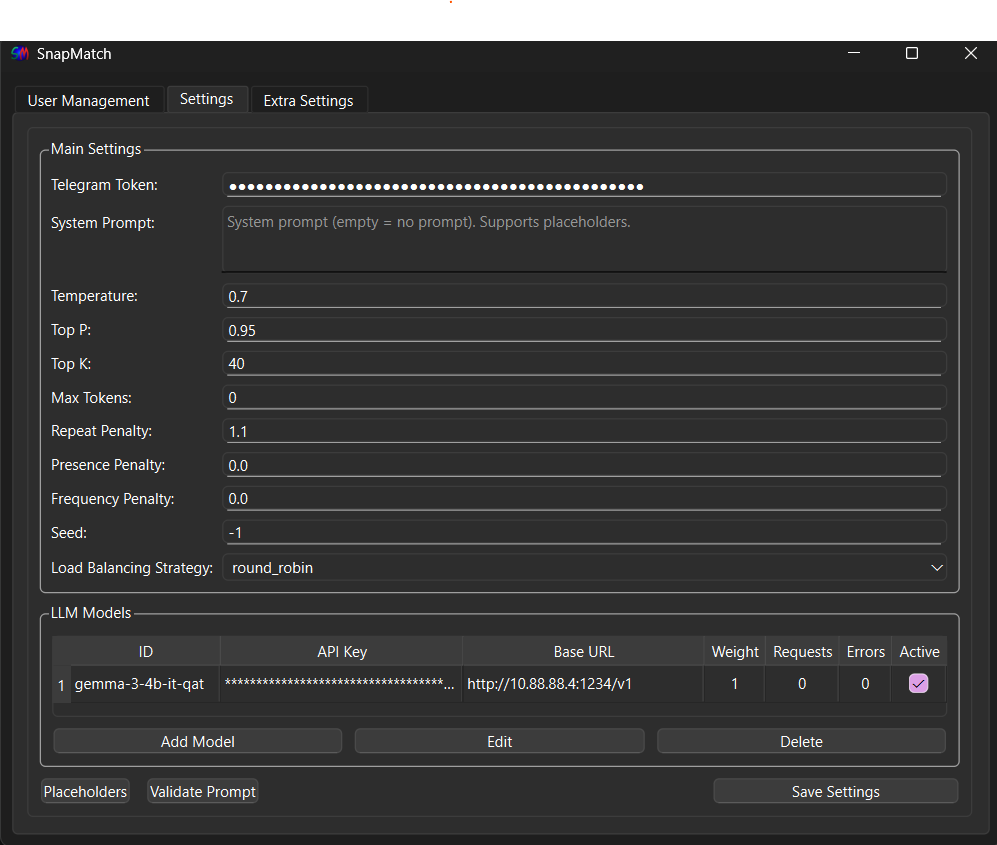Click the Add Model button
Image resolution: width=997 pixels, height=845 pixels.
198,741
